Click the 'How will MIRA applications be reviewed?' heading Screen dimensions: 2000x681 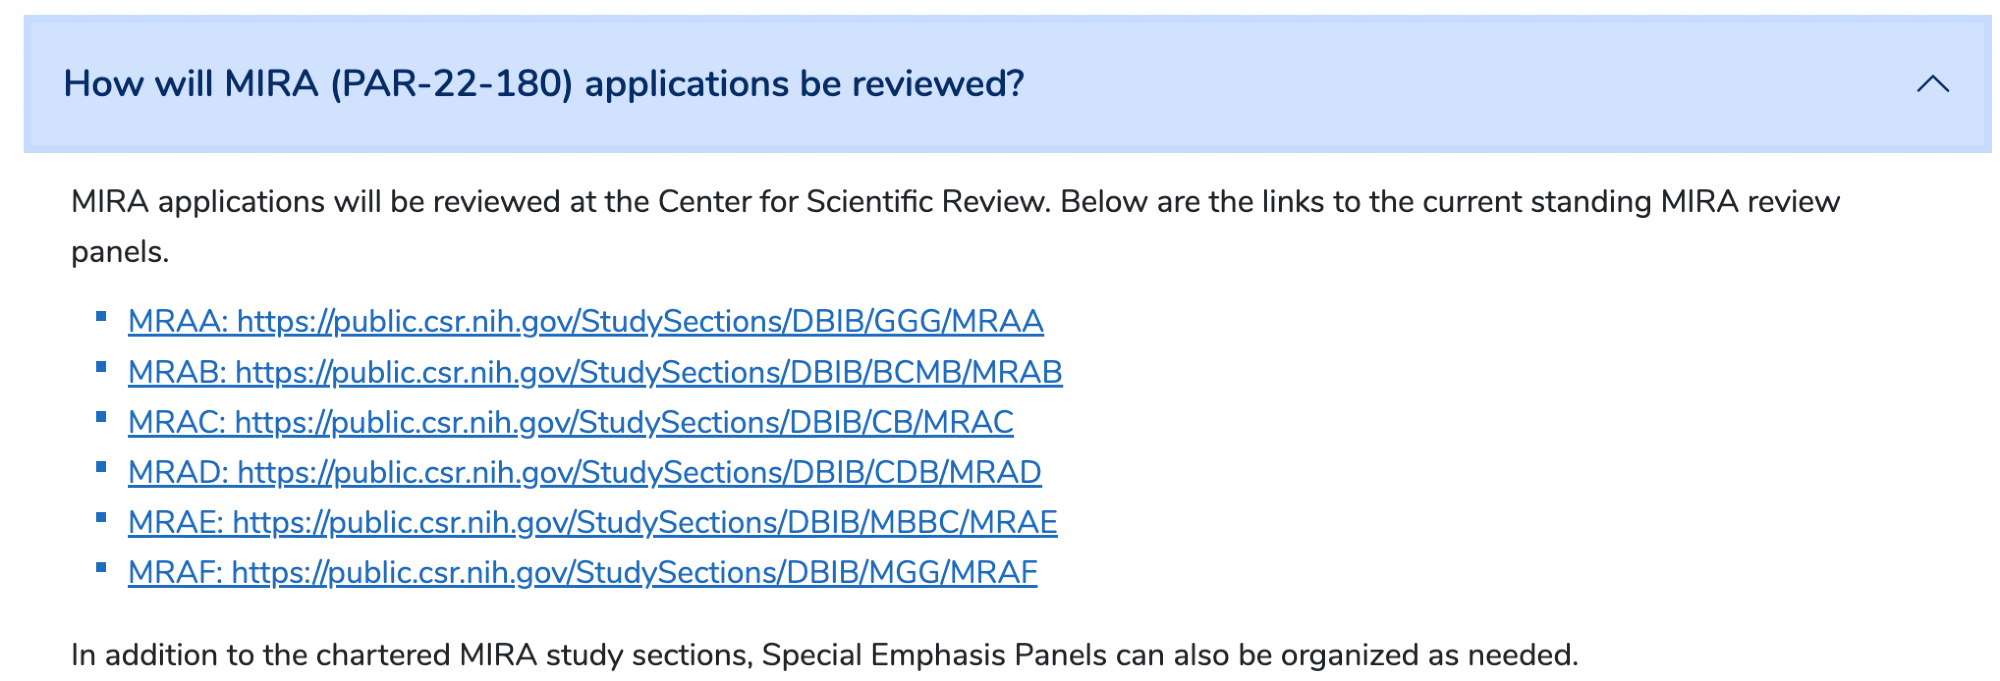click(x=543, y=84)
